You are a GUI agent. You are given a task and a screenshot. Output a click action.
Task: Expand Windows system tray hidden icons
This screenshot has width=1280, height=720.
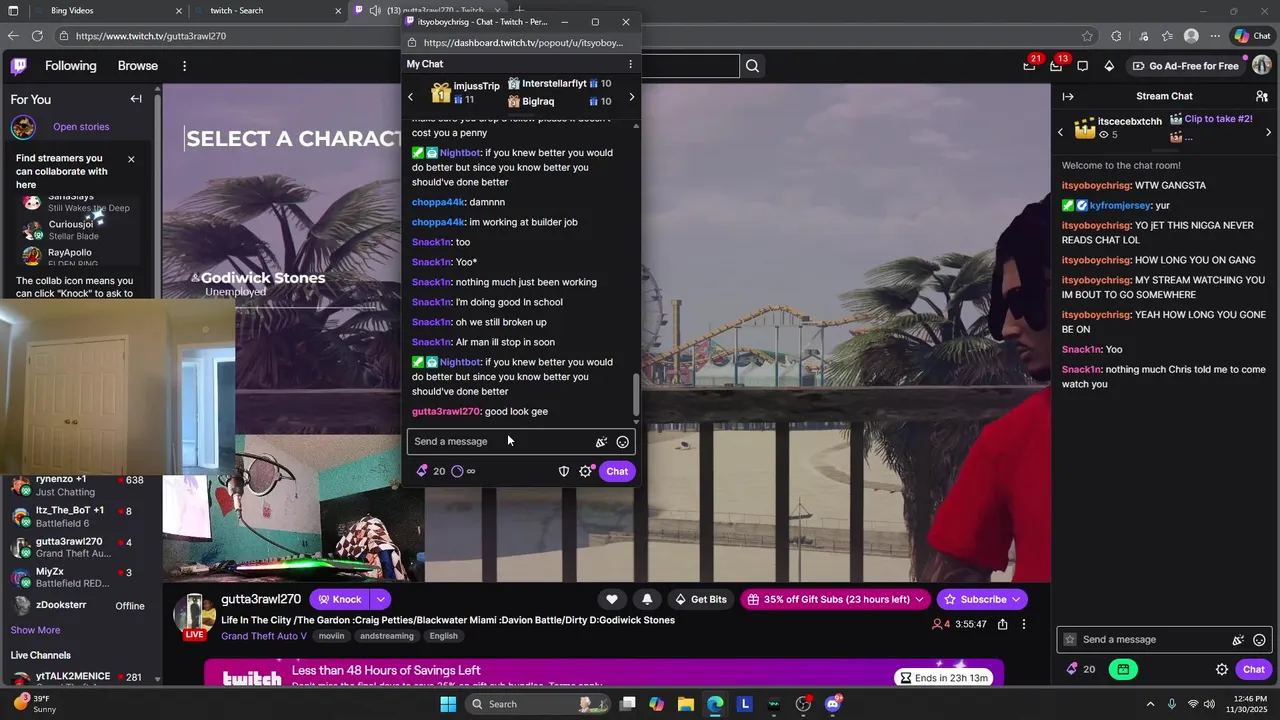(x=1150, y=704)
